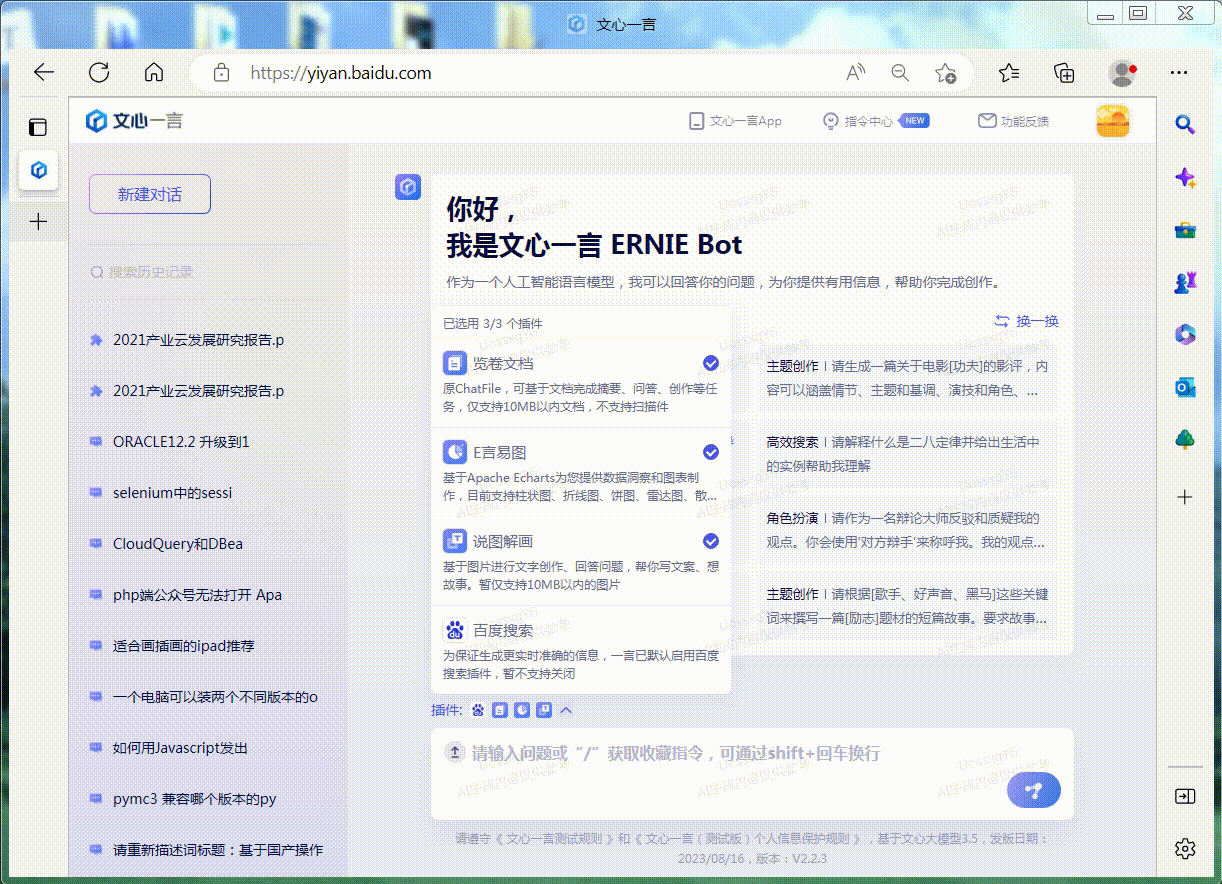
Task: Open Copilot sparkle icon in sidebar
Action: coord(1185,178)
